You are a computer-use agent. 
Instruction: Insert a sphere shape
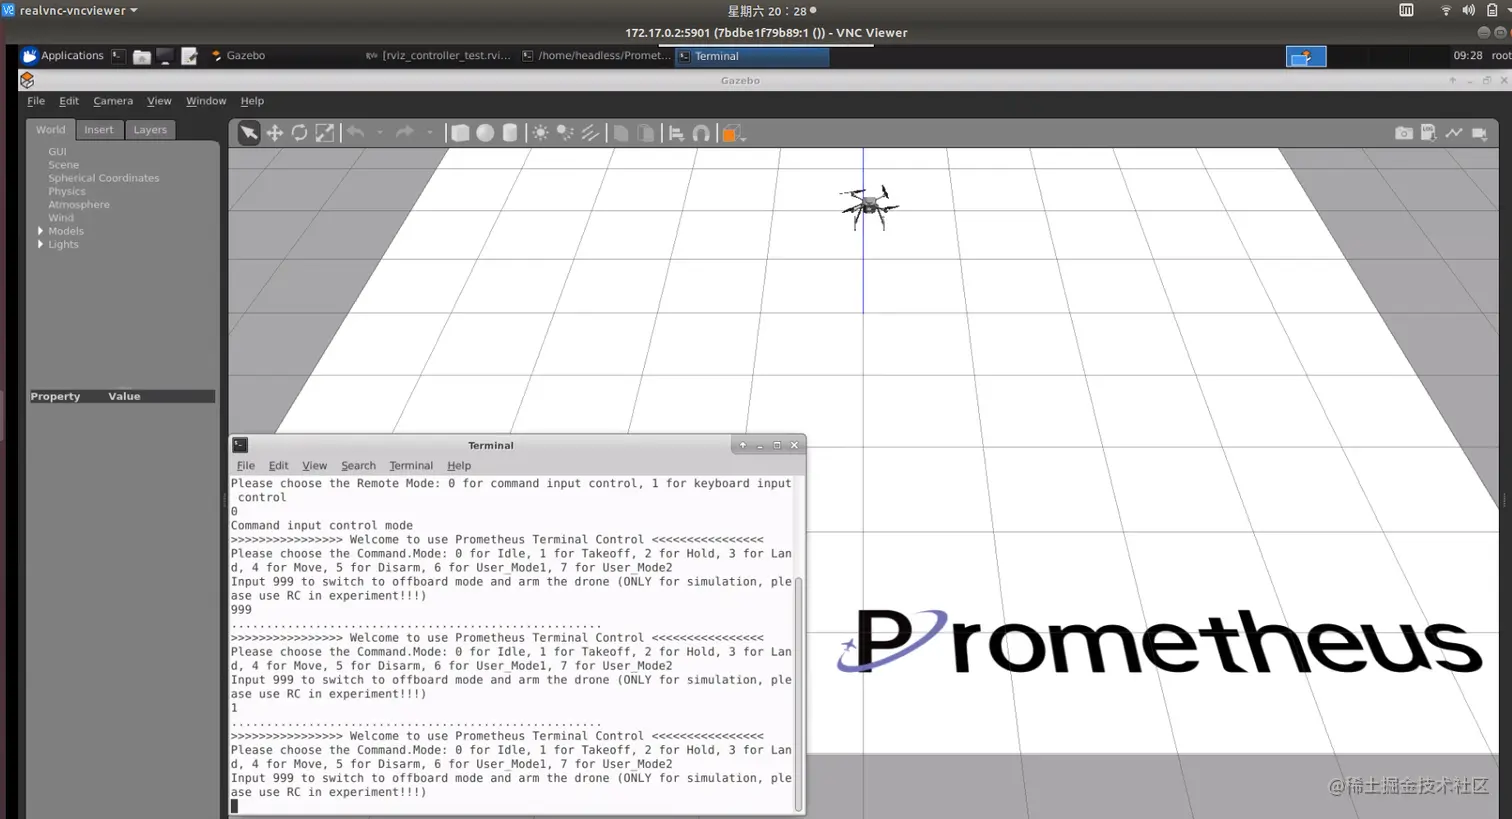485,133
